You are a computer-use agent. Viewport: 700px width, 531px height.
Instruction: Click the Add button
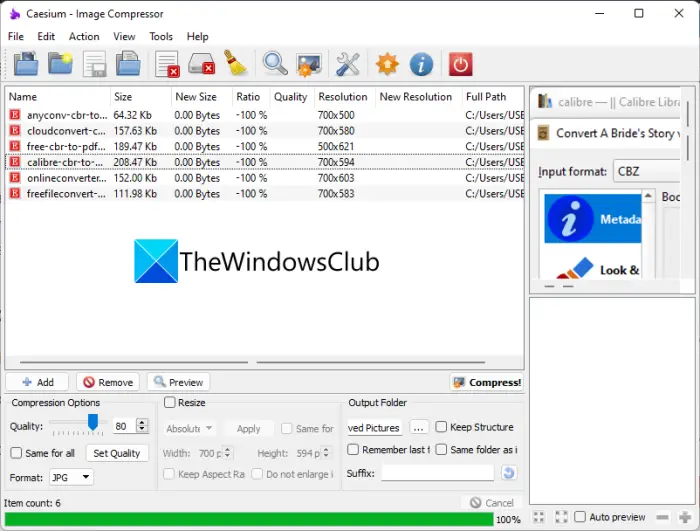click(x=37, y=382)
